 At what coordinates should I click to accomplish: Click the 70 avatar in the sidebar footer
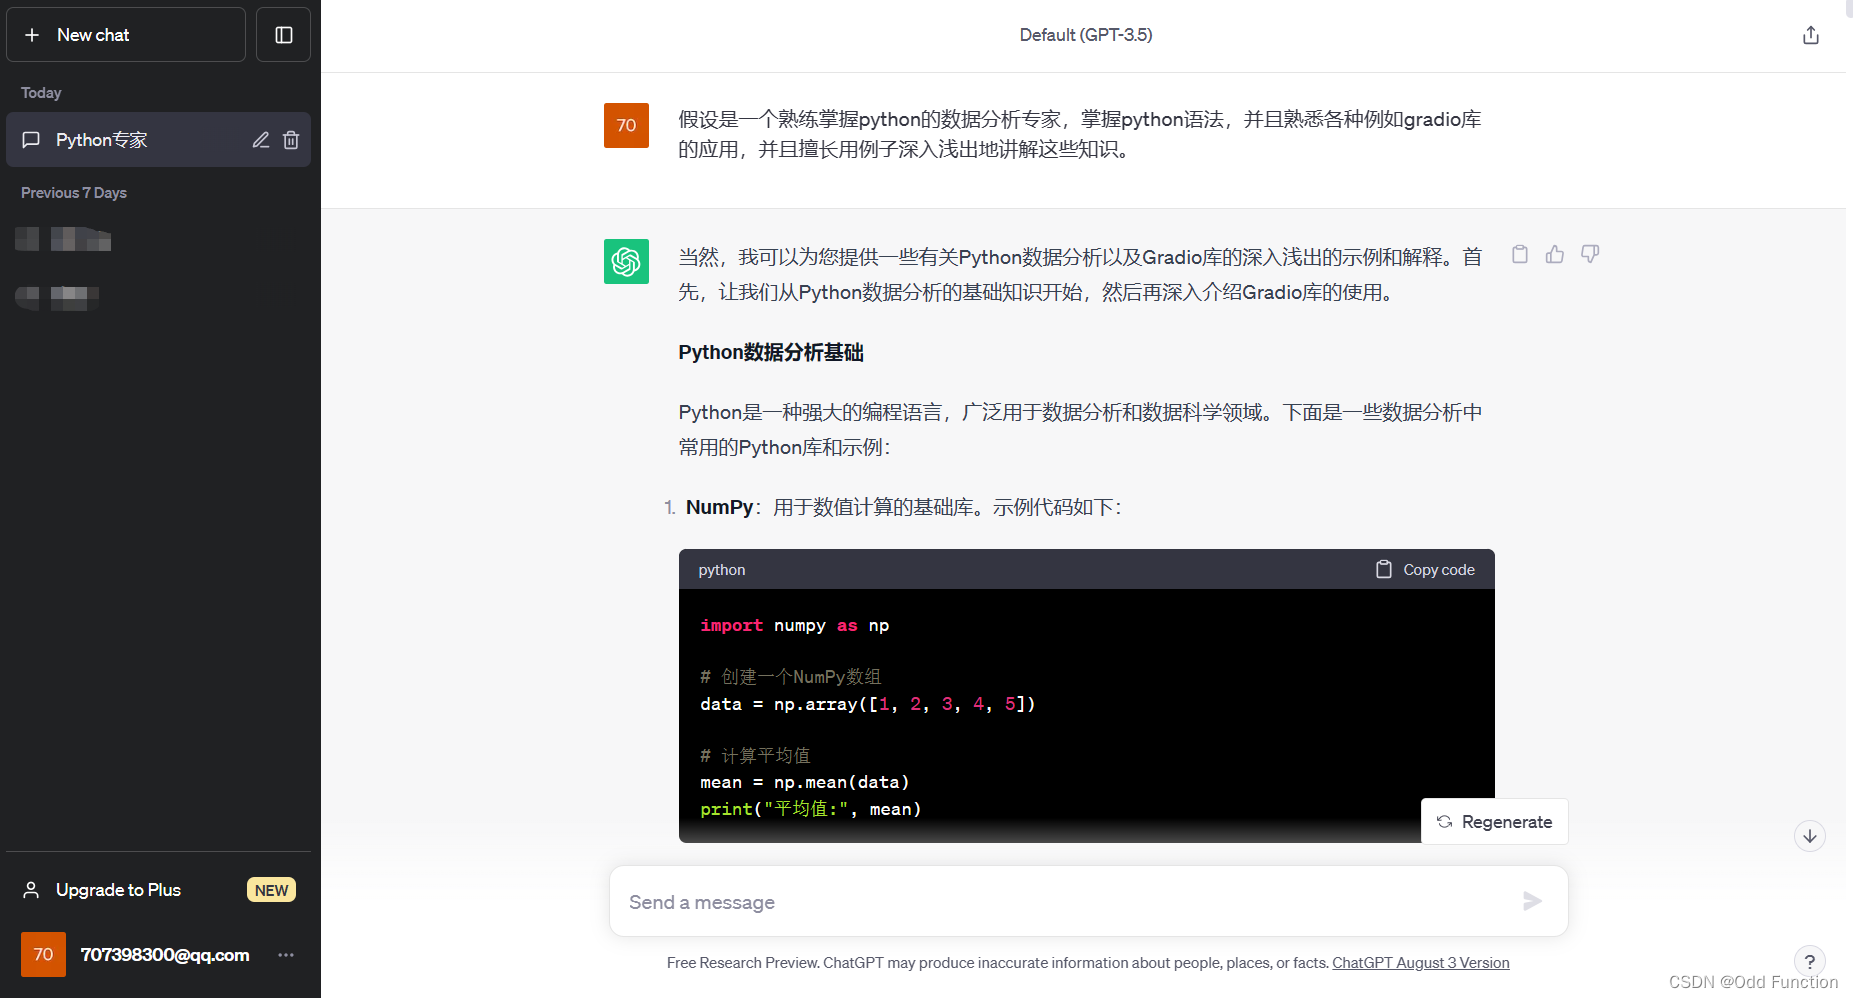[x=43, y=954]
